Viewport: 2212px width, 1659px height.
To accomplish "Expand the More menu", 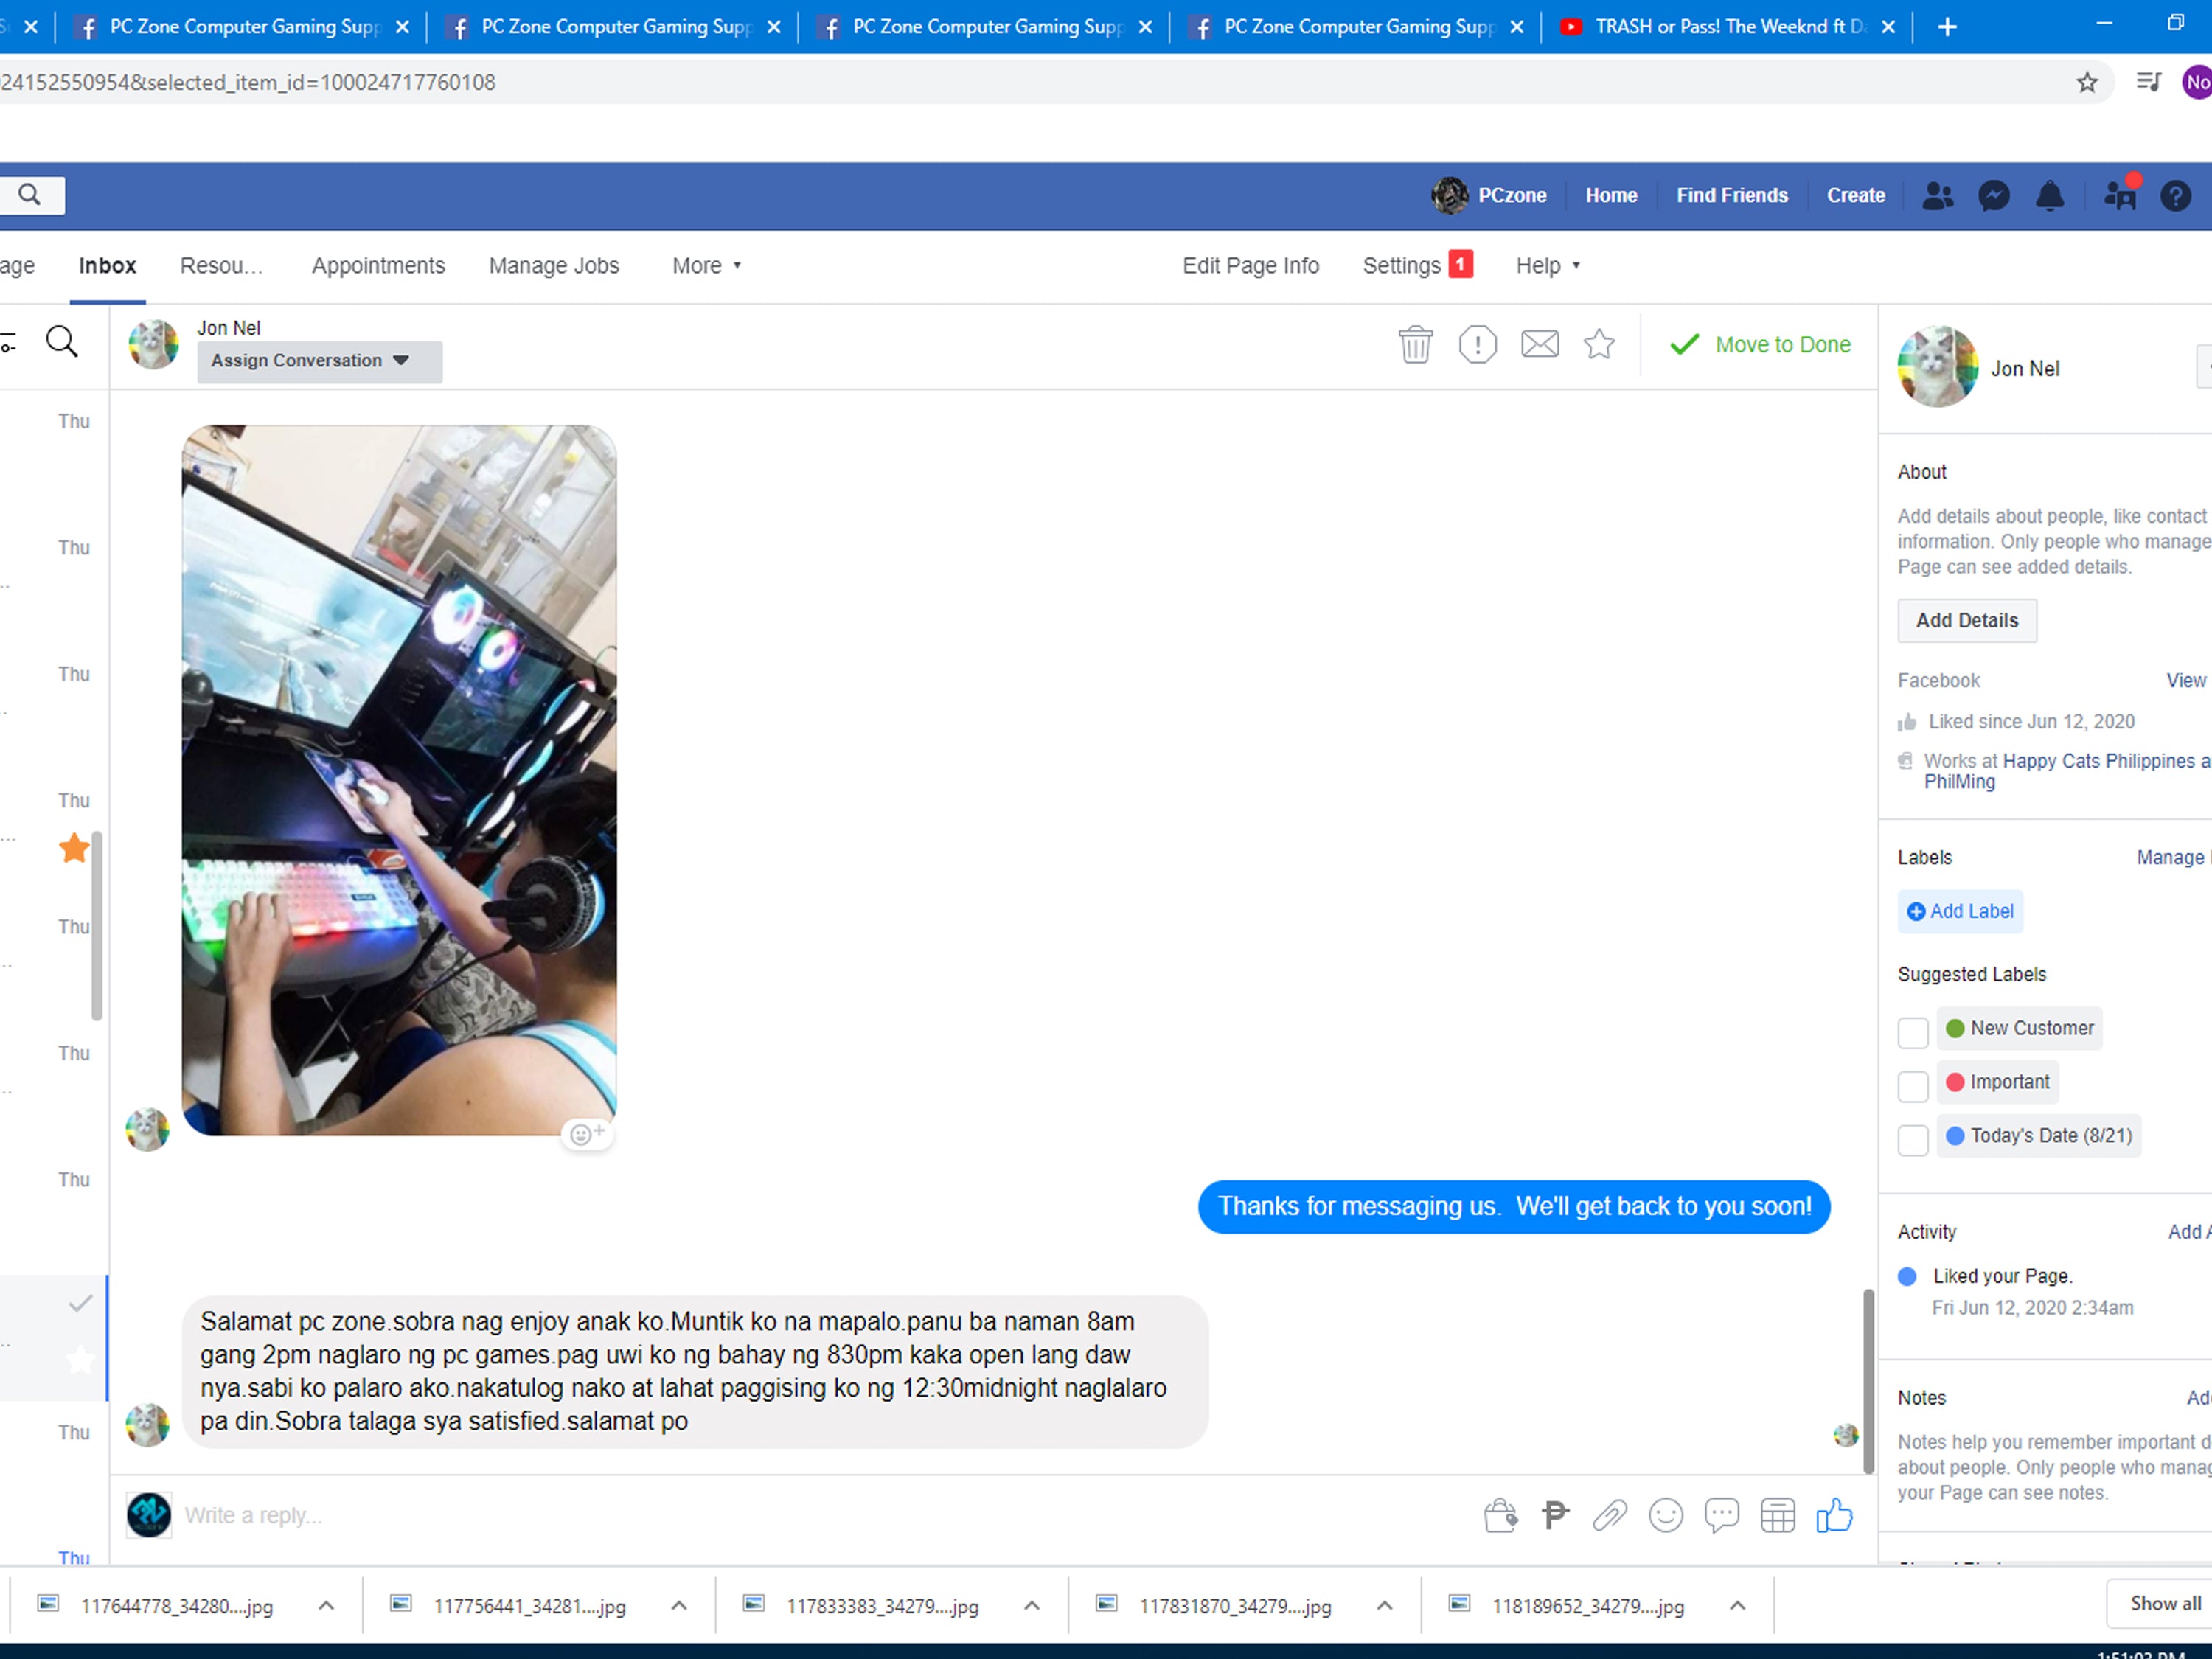I will coord(706,266).
